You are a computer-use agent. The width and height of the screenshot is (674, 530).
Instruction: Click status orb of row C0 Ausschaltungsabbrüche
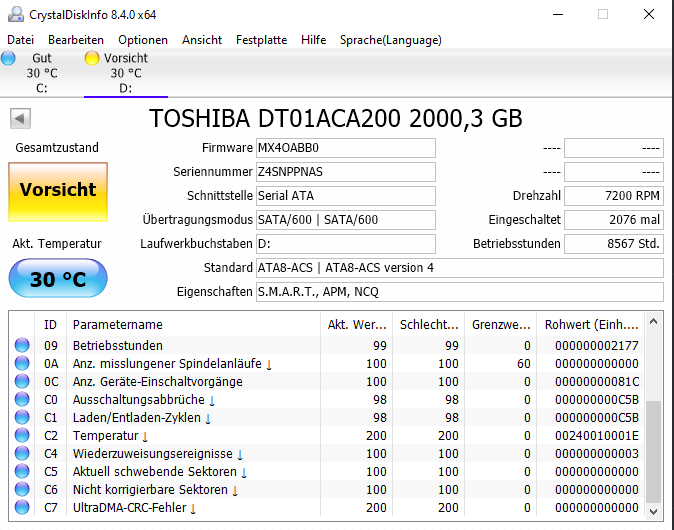(22, 399)
